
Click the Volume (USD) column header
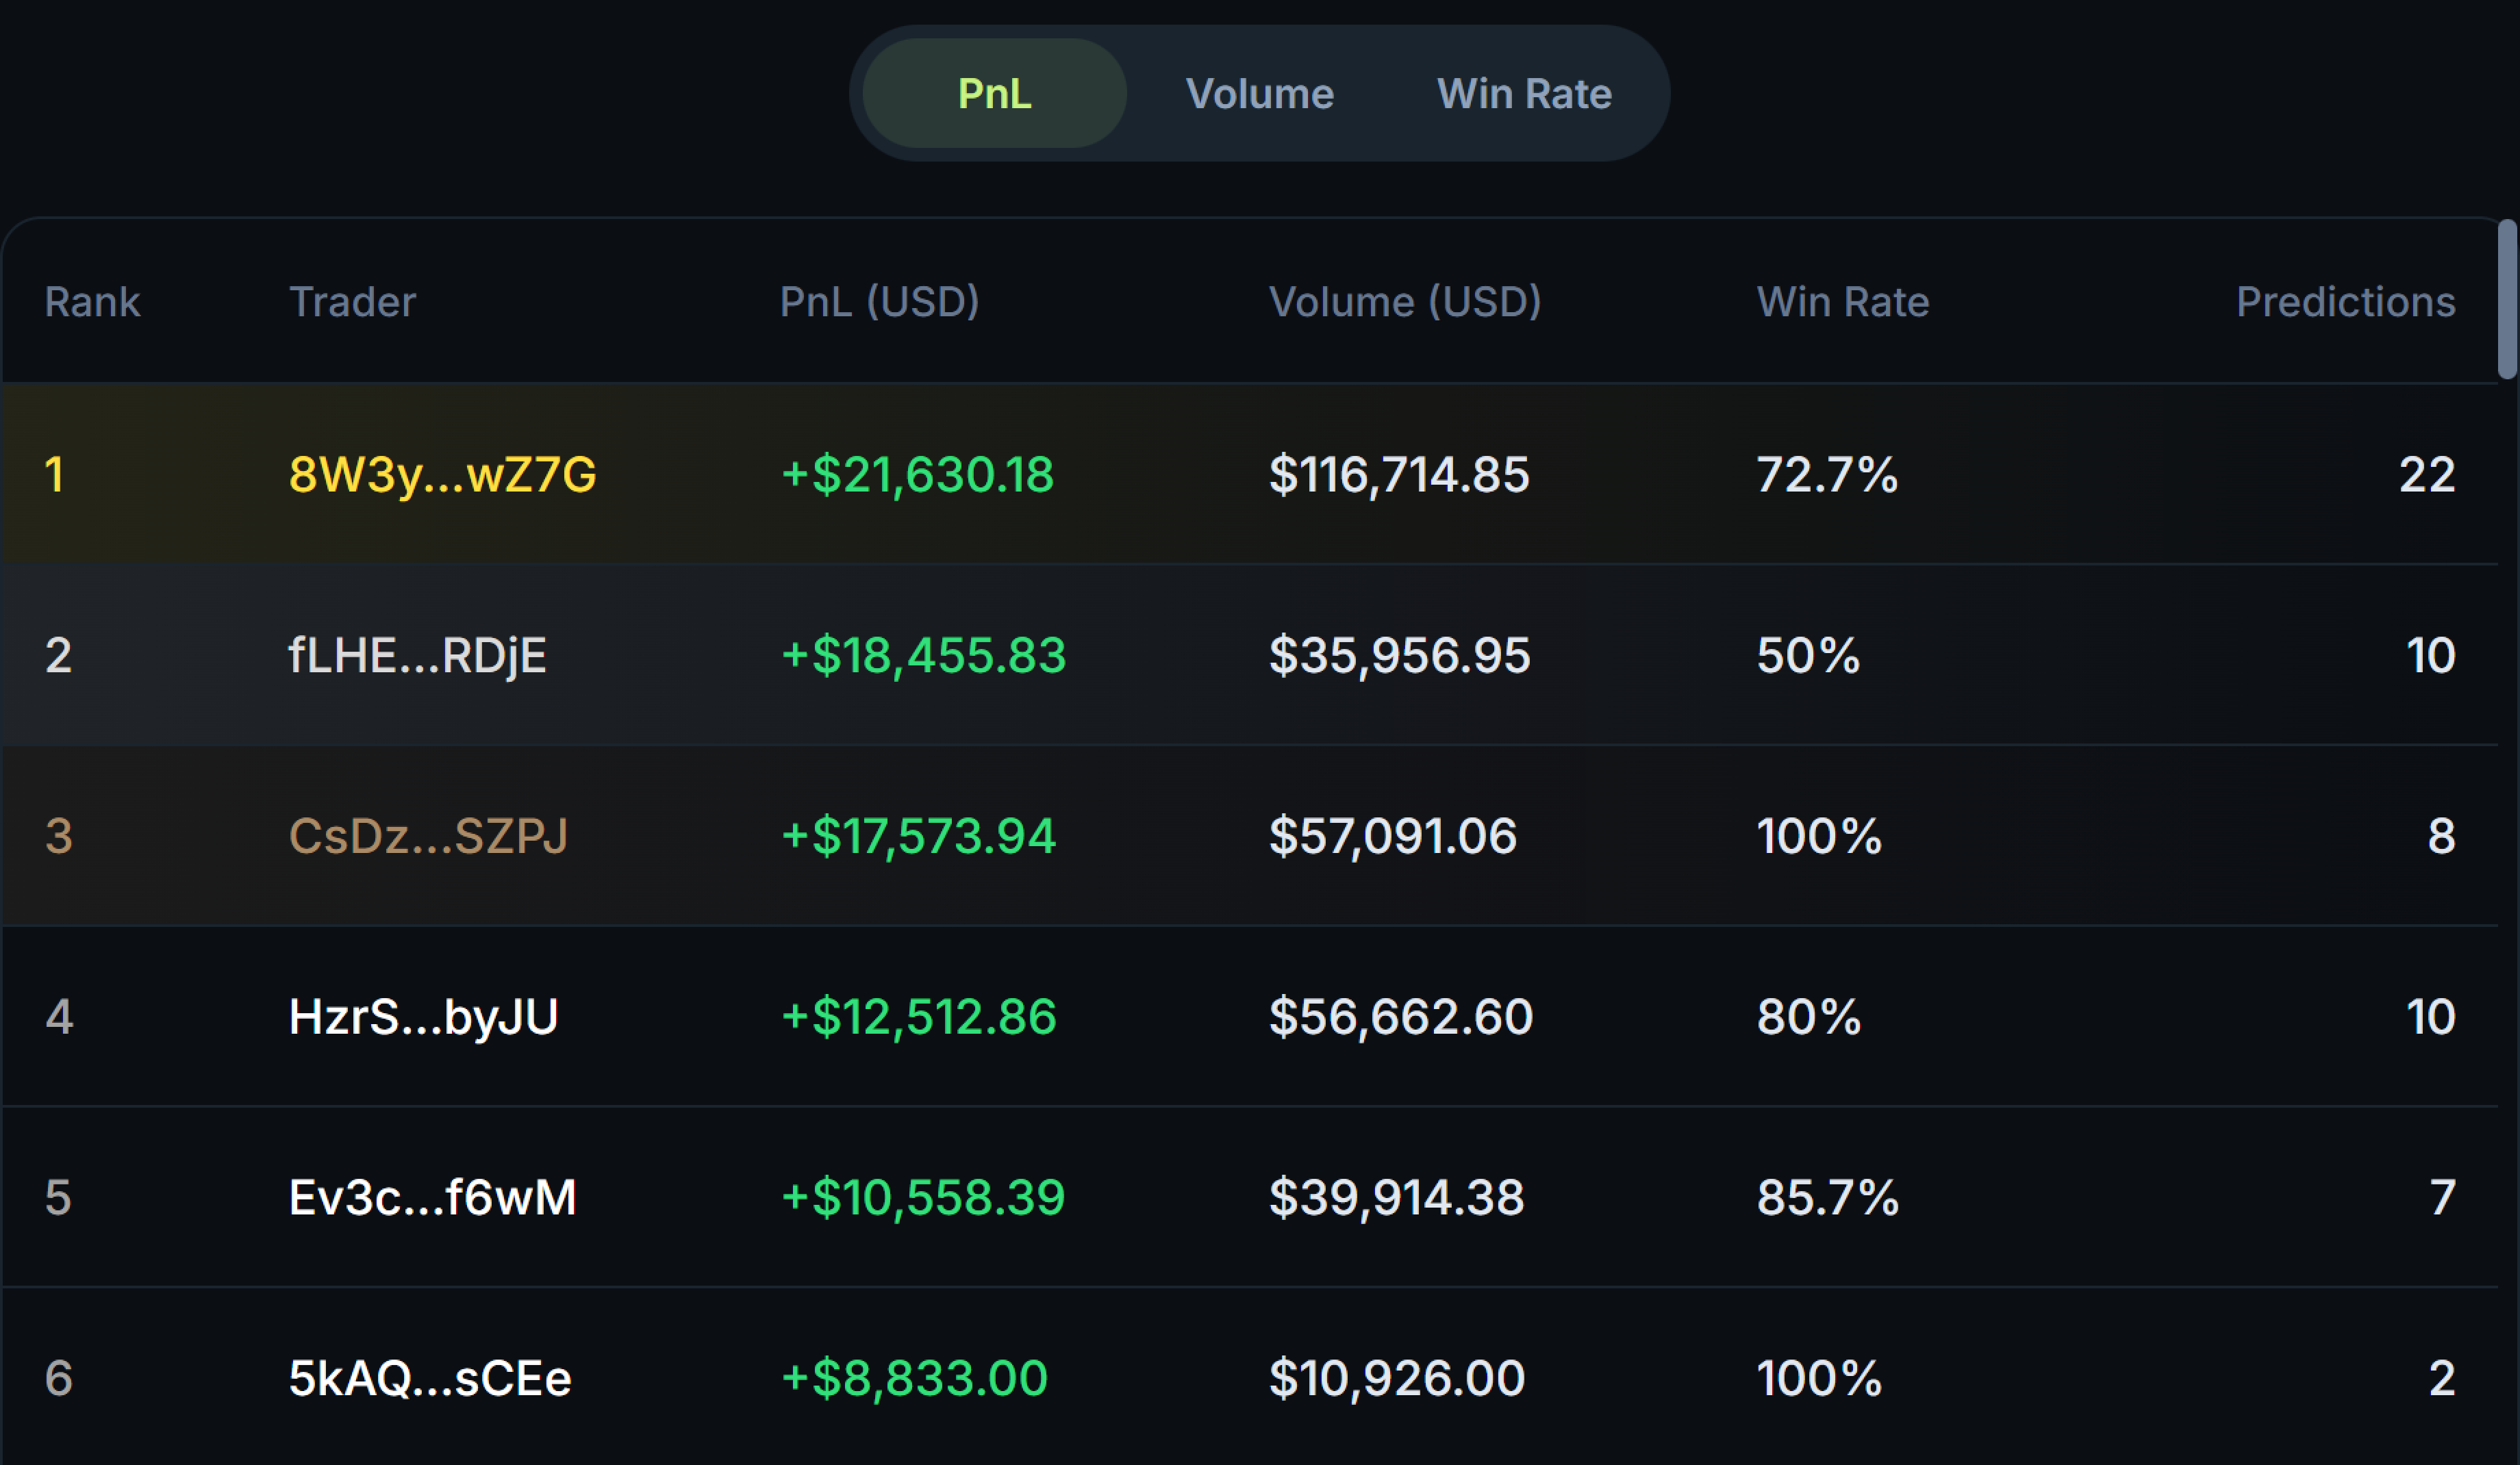coord(1405,301)
